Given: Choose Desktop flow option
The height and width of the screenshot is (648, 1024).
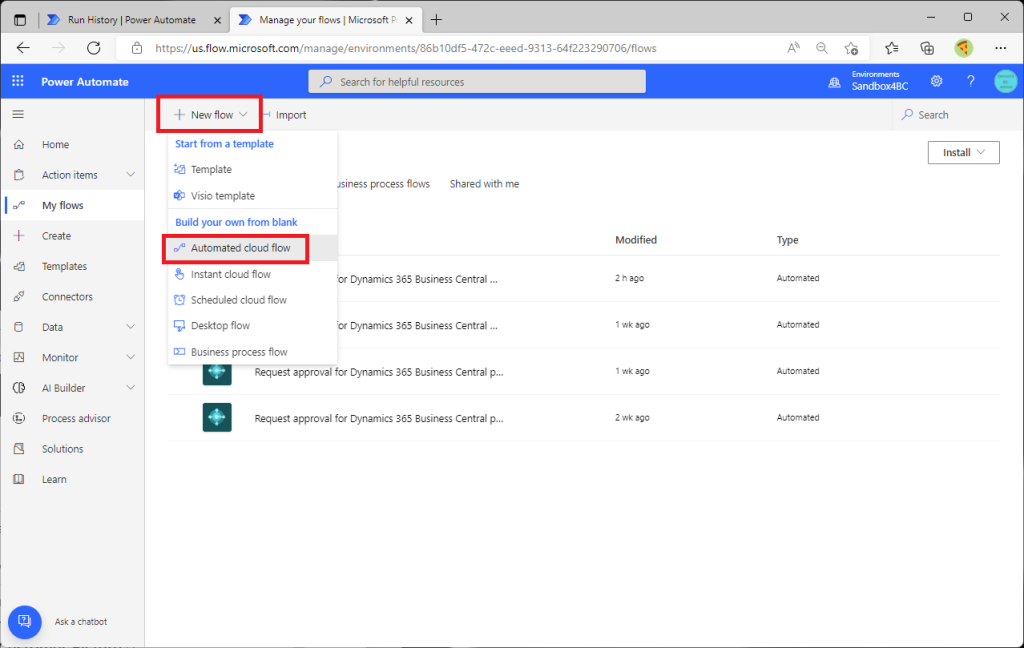Looking at the screenshot, I should click(x=253, y=325).
